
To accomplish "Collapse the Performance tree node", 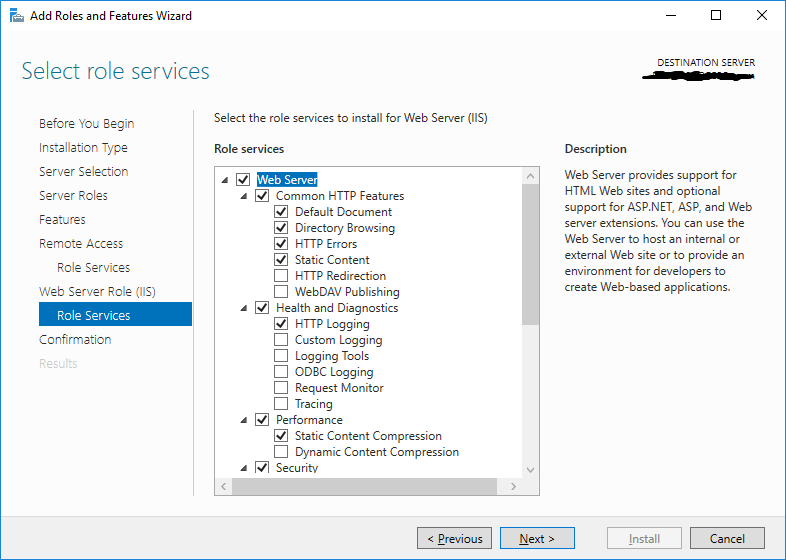I will (x=244, y=421).
